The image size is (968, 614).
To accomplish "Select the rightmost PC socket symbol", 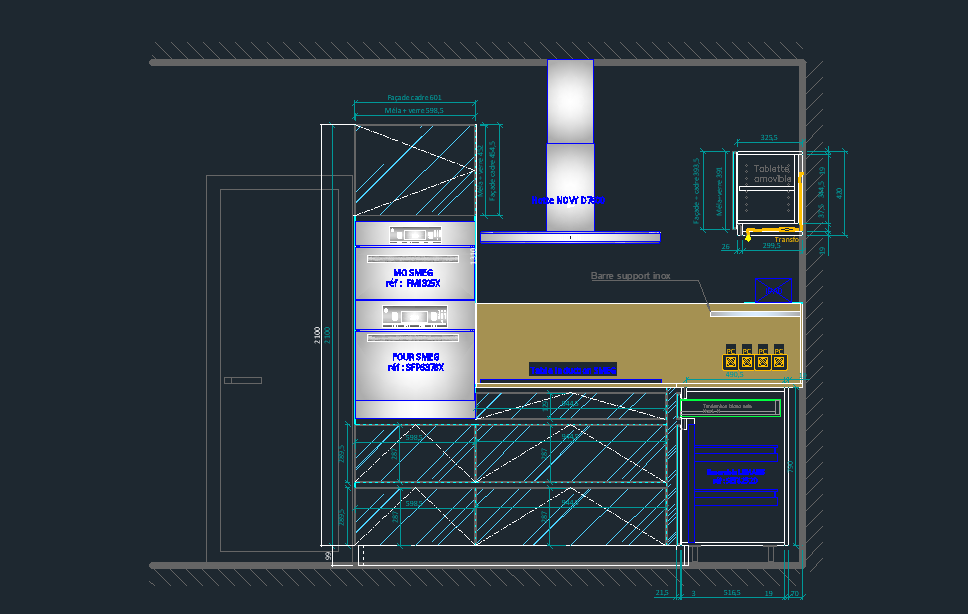I will pos(779,360).
